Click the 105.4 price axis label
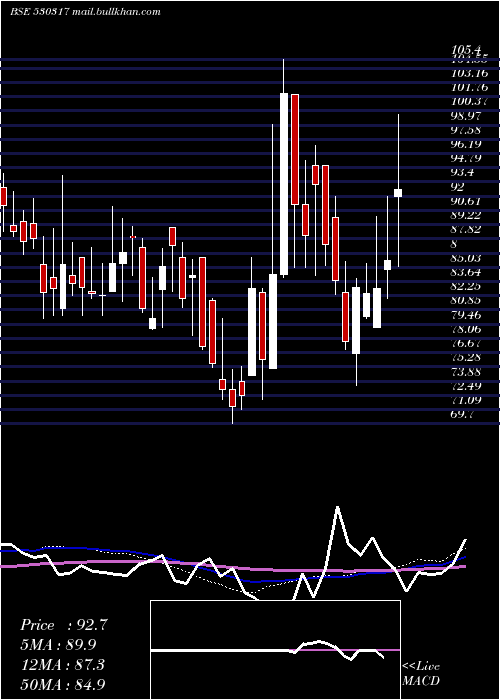Image resolution: width=500 pixels, height=700 pixels. (467, 49)
